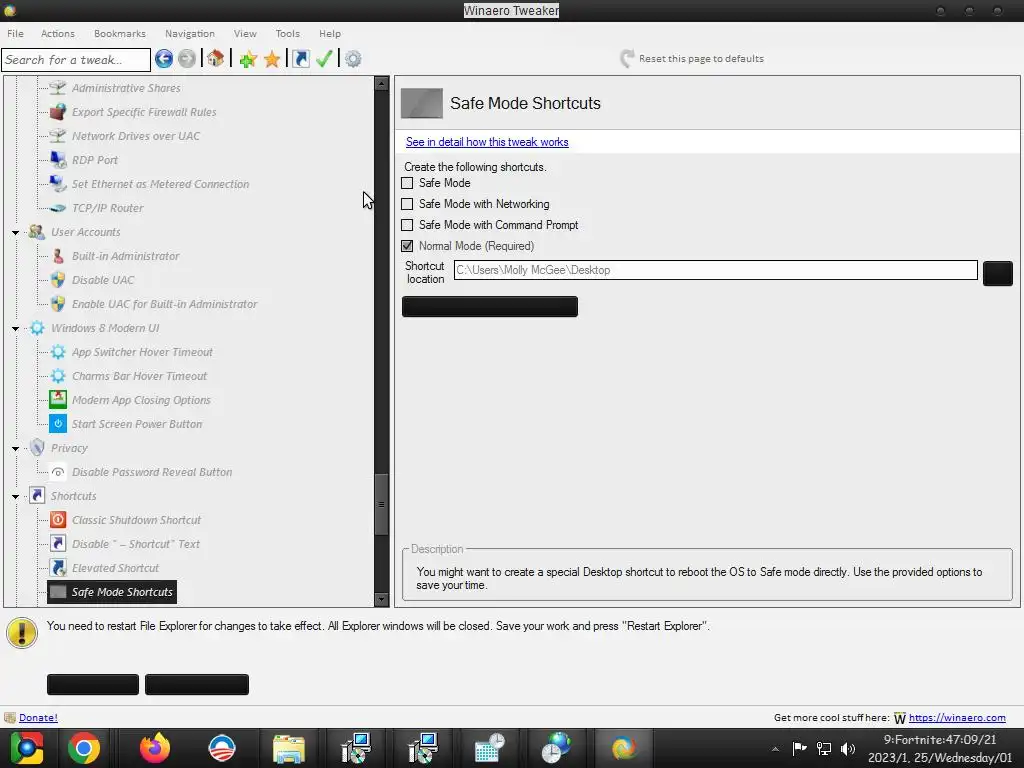Image resolution: width=1024 pixels, height=768 pixels.
Task: Enable the Safe Mode checkbox
Action: coord(407,183)
